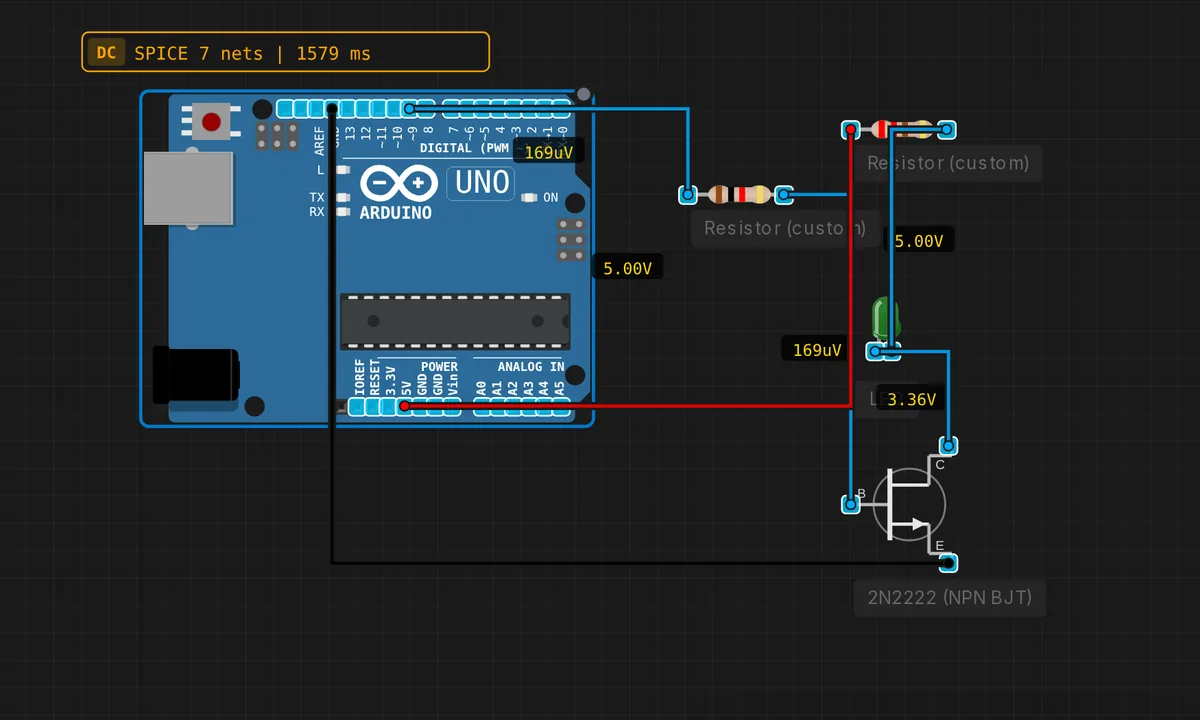Click the ON power indicator LED
This screenshot has width=1200, height=720.
528,198
